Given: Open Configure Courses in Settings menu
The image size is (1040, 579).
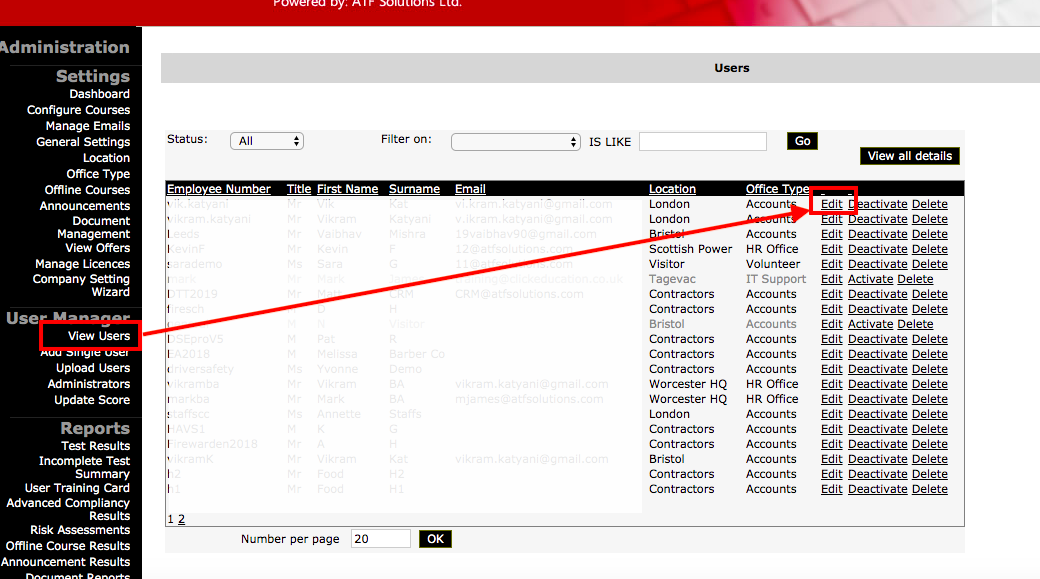Looking at the screenshot, I should point(78,110).
